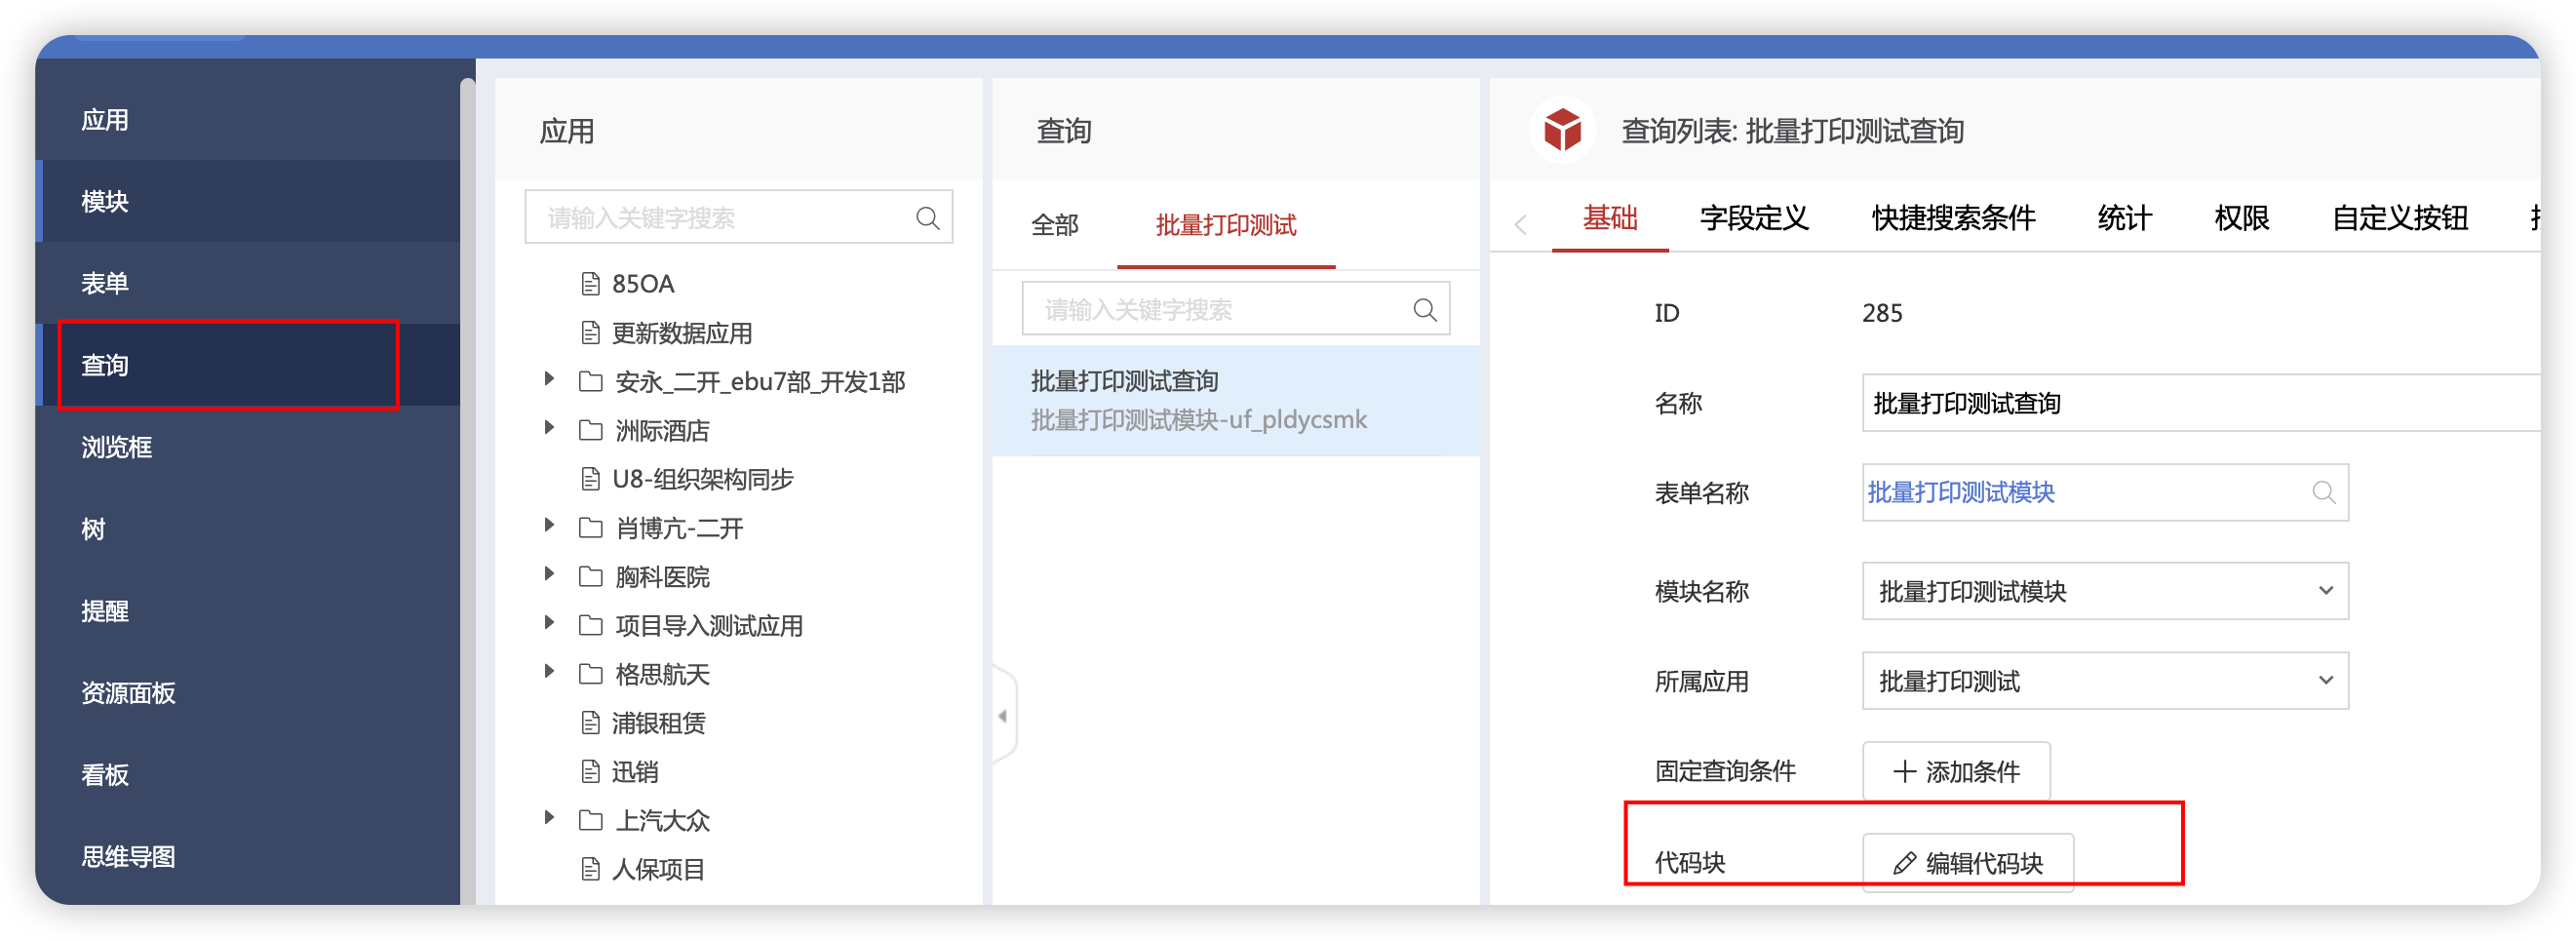Open the 统计 tab

coord(2124,218)
